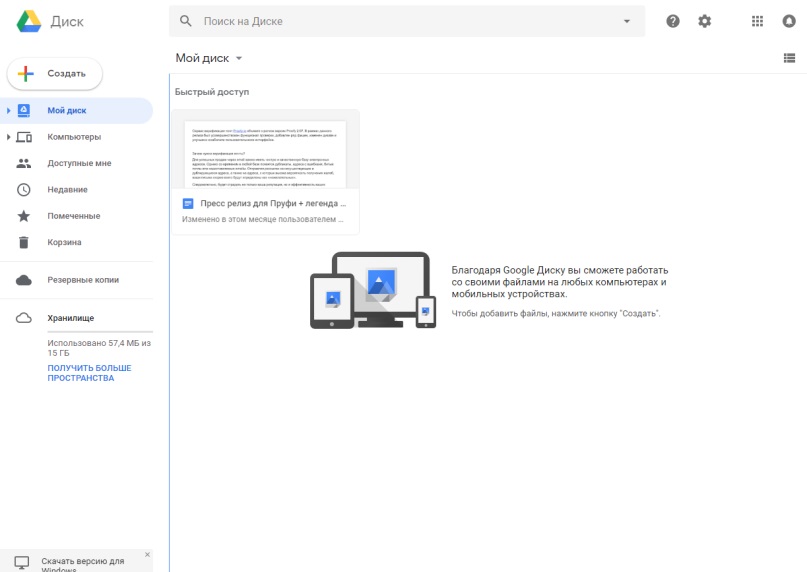Click the Корзина trash bin icon

point(24,242)
